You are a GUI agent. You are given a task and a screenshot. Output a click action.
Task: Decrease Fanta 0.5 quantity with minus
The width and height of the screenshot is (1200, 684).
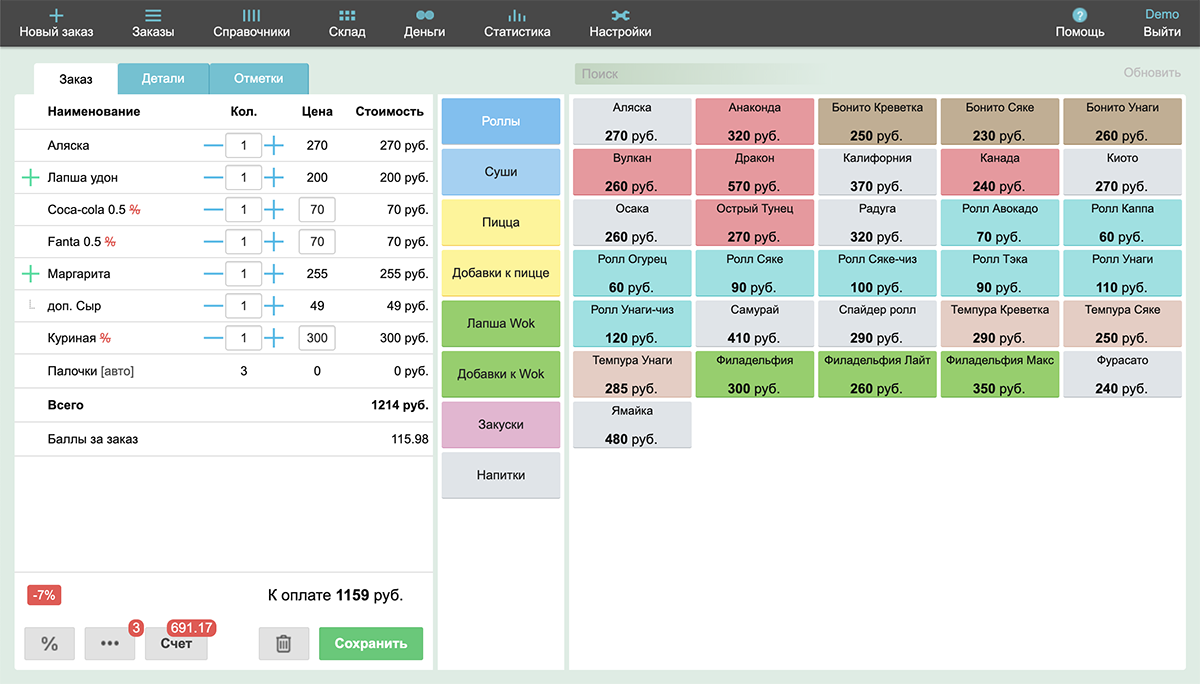tap(213, 242)
